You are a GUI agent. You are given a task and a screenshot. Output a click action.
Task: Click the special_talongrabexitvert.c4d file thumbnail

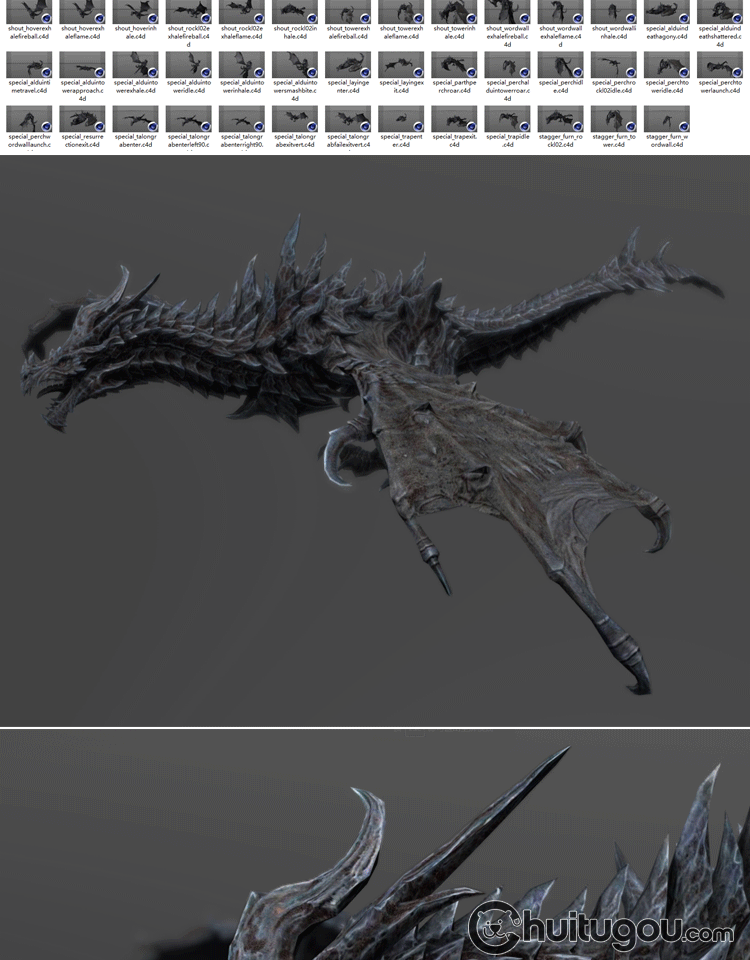[295, 119]
